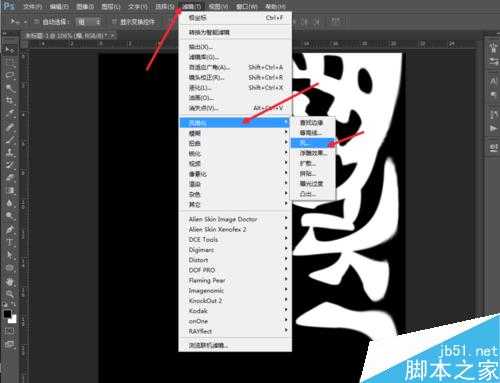Image resolution: width=500 pixels, height=383 pixels.
Task: Select the untitled document tab
Action: [70, 35]
